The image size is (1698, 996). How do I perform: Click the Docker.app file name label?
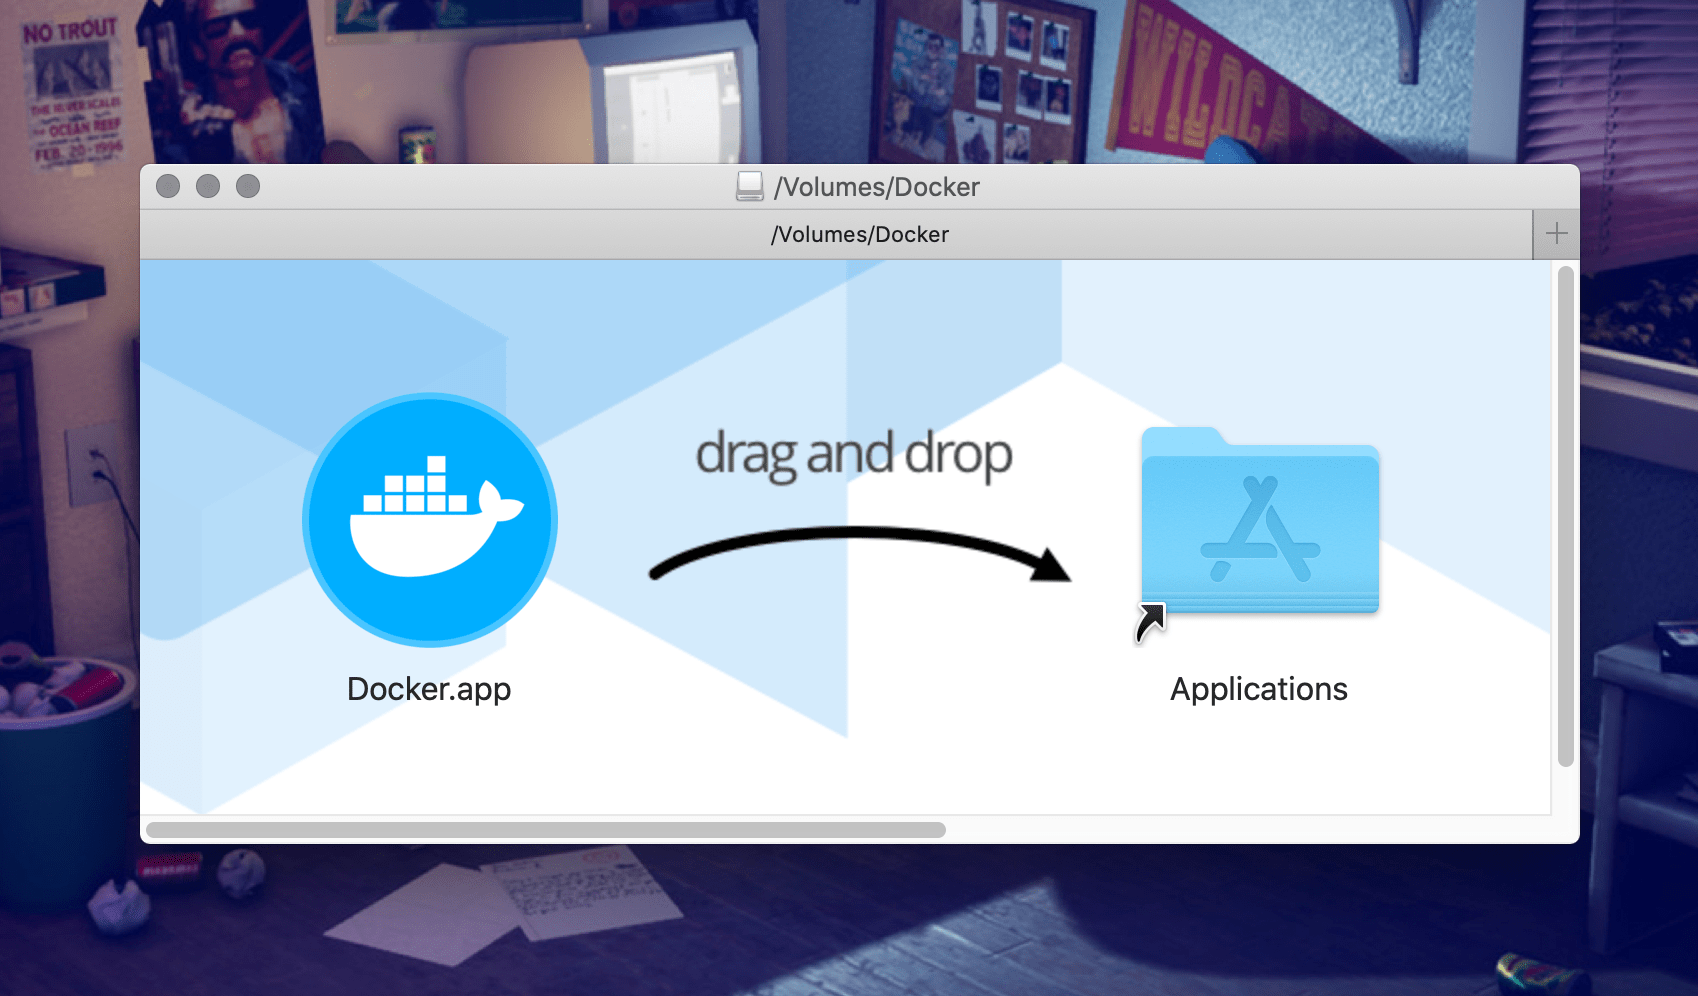(429, 689)
